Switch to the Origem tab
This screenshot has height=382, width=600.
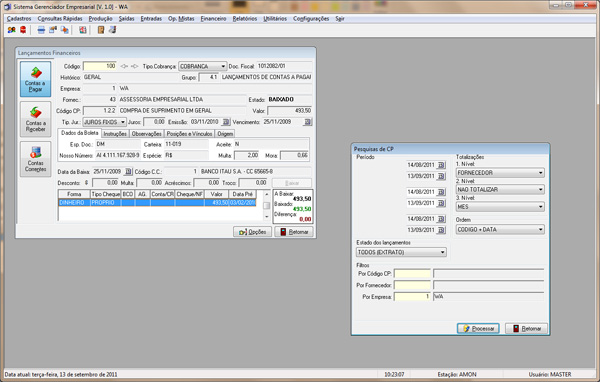click(x=225, y=134)
